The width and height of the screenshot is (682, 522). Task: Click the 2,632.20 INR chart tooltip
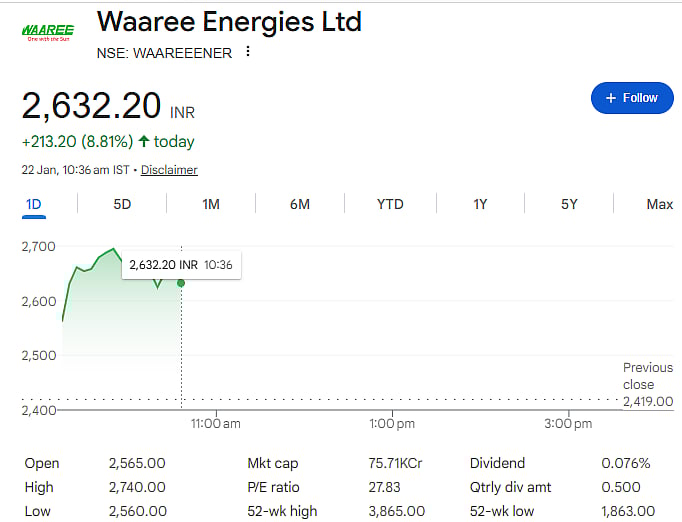(x=181, y=265)
